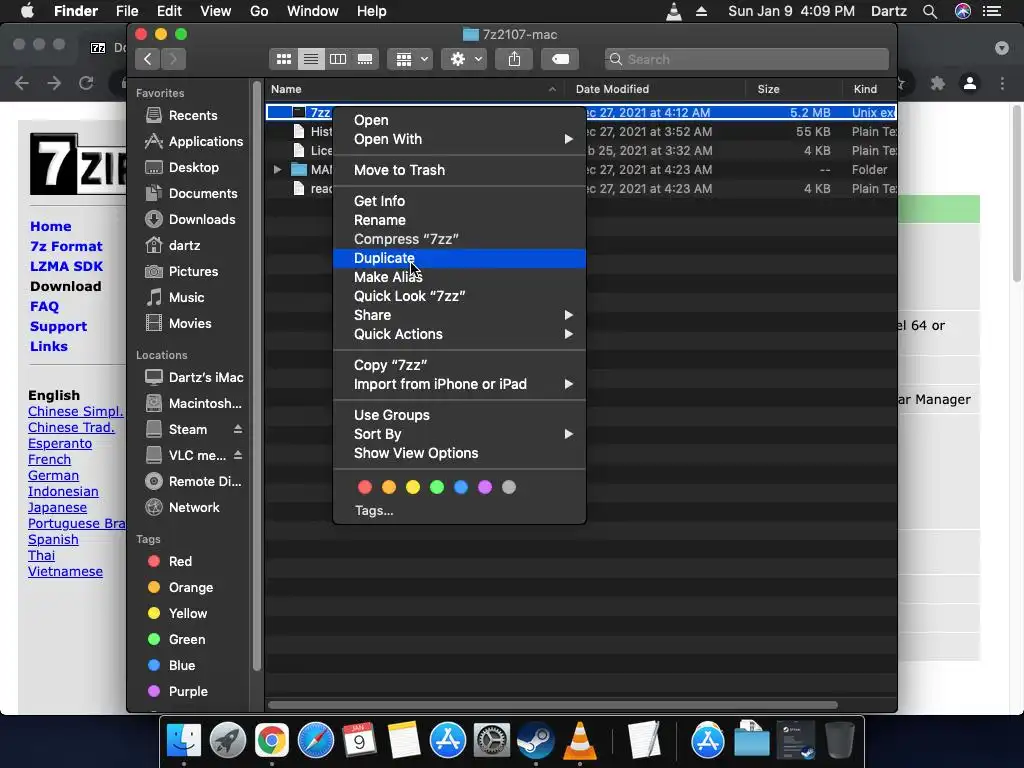Expand Import from iPhone or iPad submenu

(459, 384)
